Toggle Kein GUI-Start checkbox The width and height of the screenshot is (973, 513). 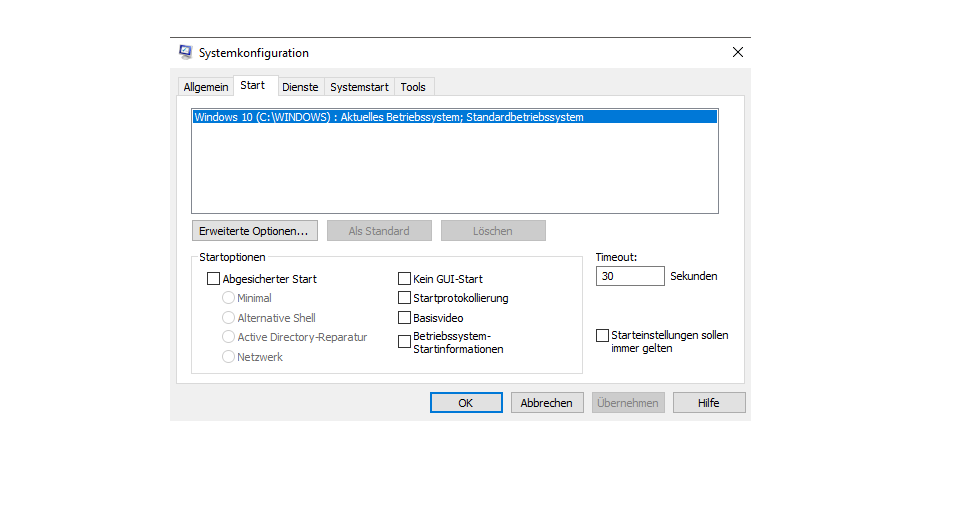(x=404, y=279)
